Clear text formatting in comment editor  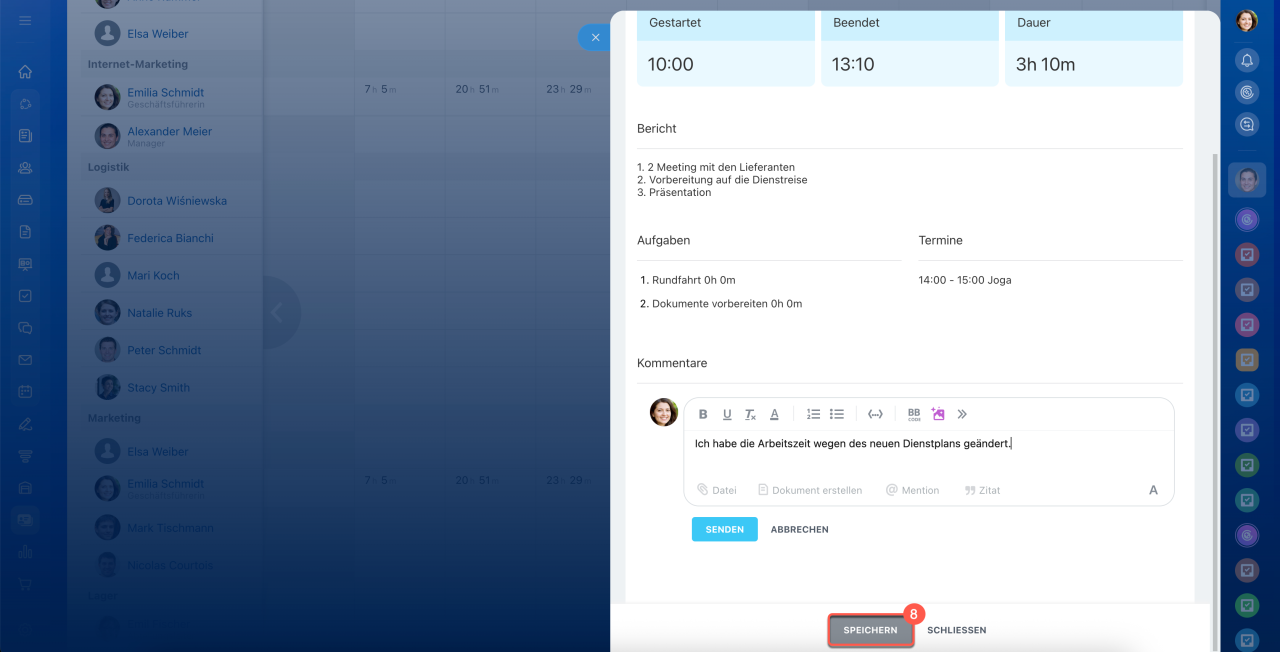tap(750, 414)
